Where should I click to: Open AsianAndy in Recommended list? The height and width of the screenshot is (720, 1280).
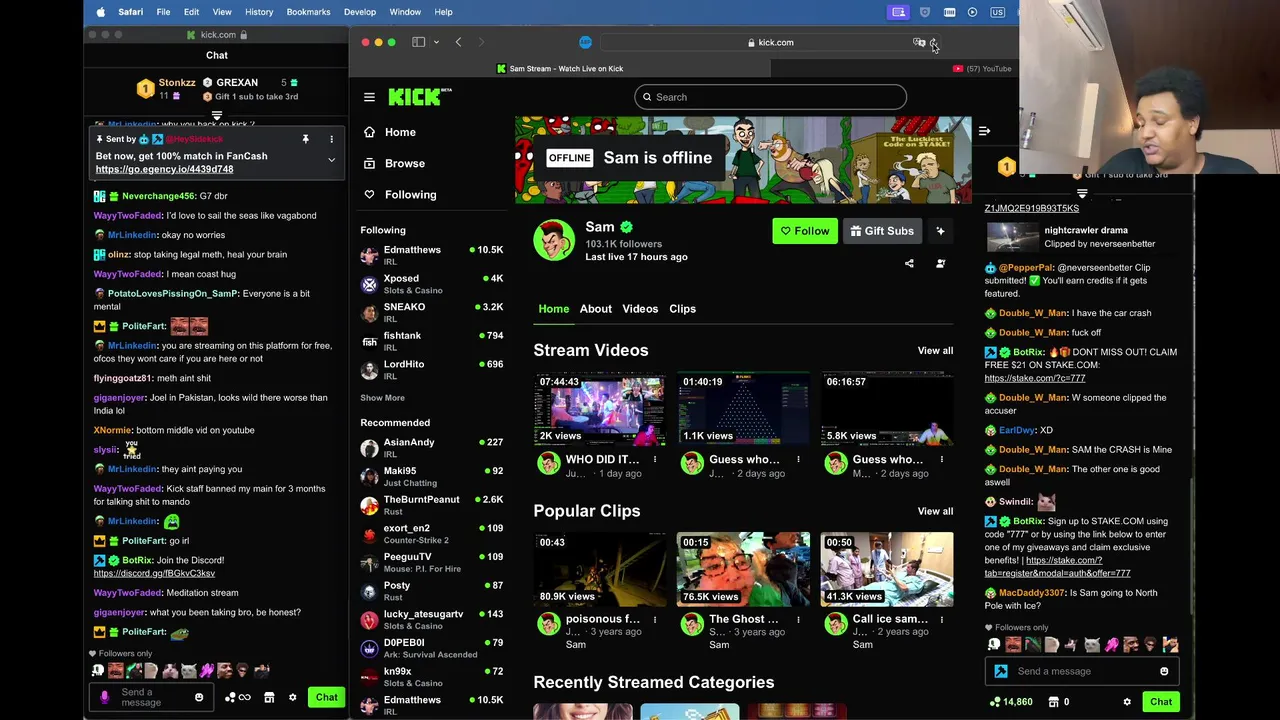coord(432,448)
